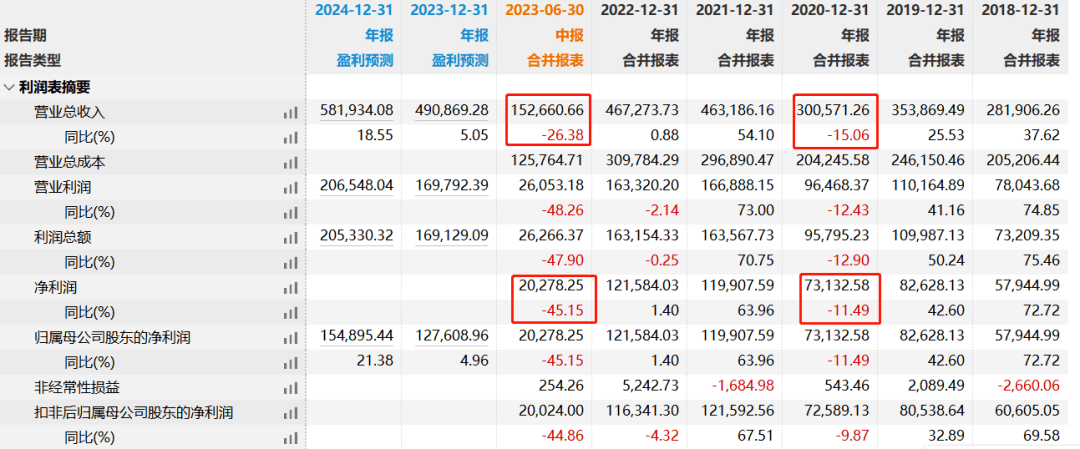Select the 2024-12-31 column header

(354, 11)
